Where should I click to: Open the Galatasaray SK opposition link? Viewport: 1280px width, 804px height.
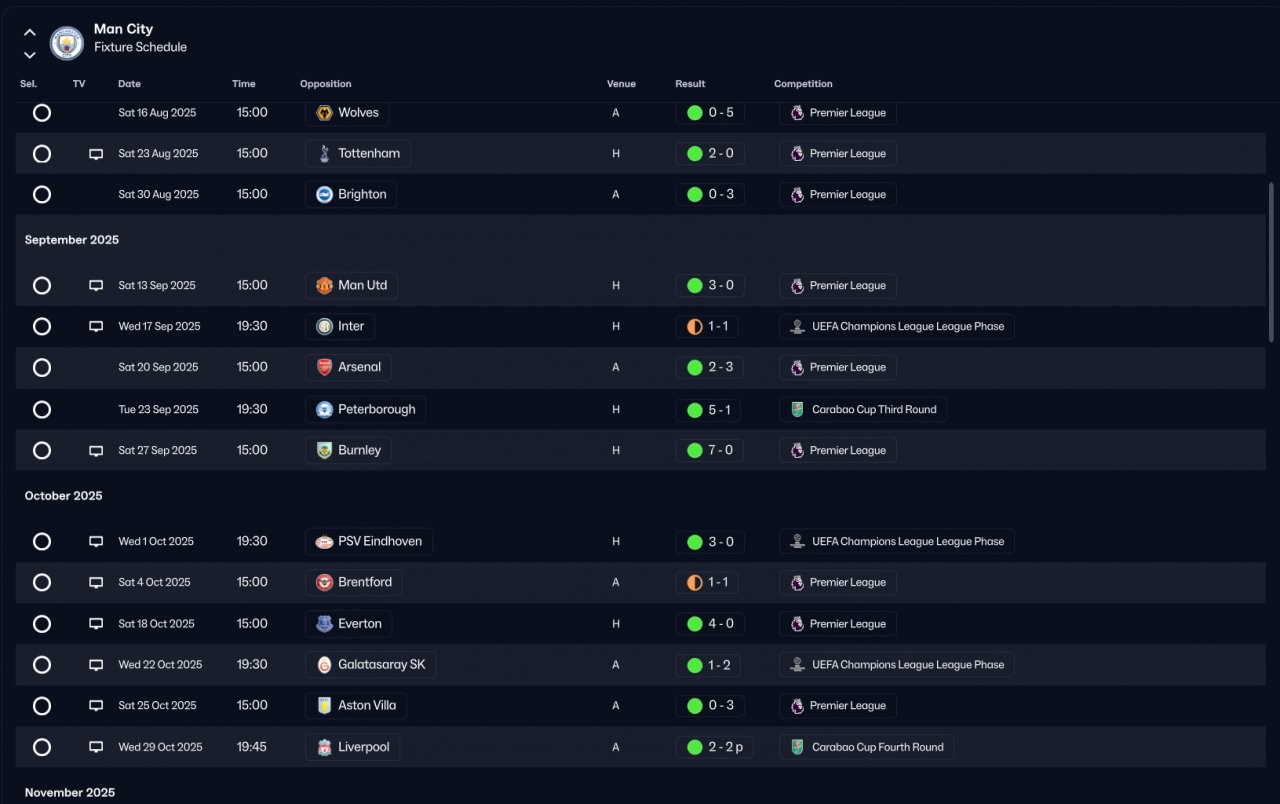tap(371, 665)
